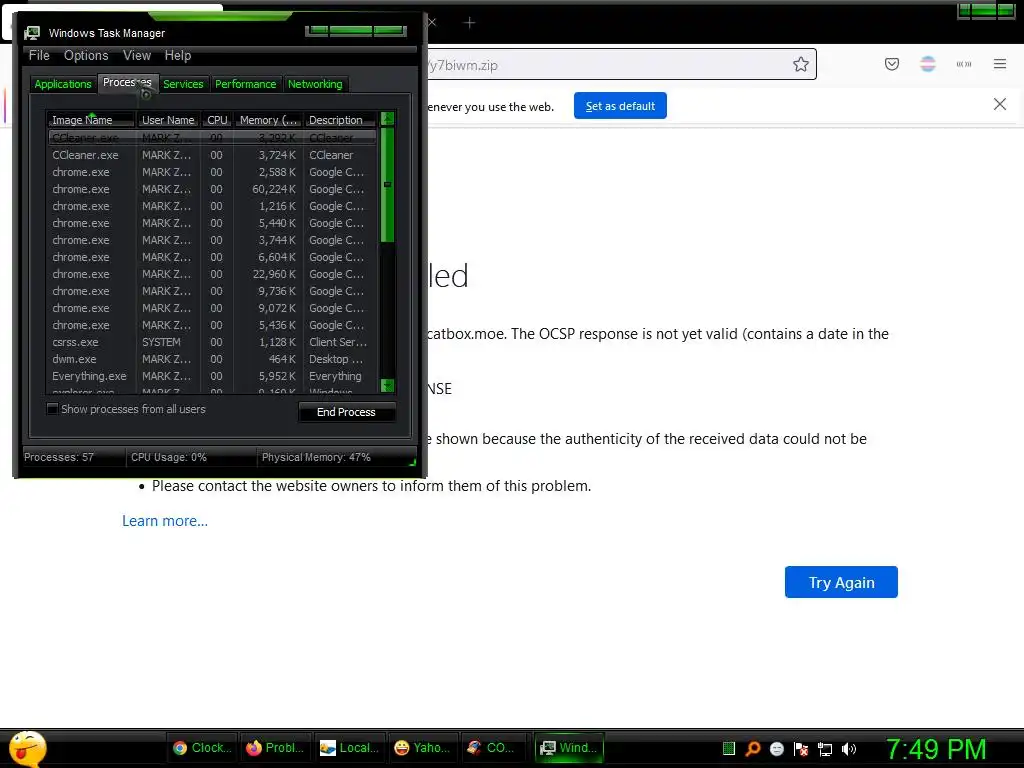Viewport: 1024px width, 768px height.
Task: Bookmark page with the star icon
Action: [801, 64]
